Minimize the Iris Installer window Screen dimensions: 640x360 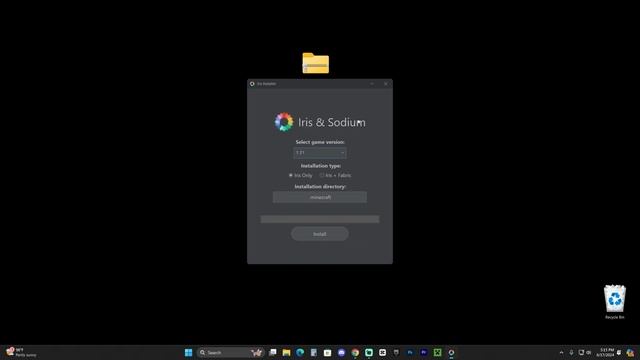click(x=372, y=84)
